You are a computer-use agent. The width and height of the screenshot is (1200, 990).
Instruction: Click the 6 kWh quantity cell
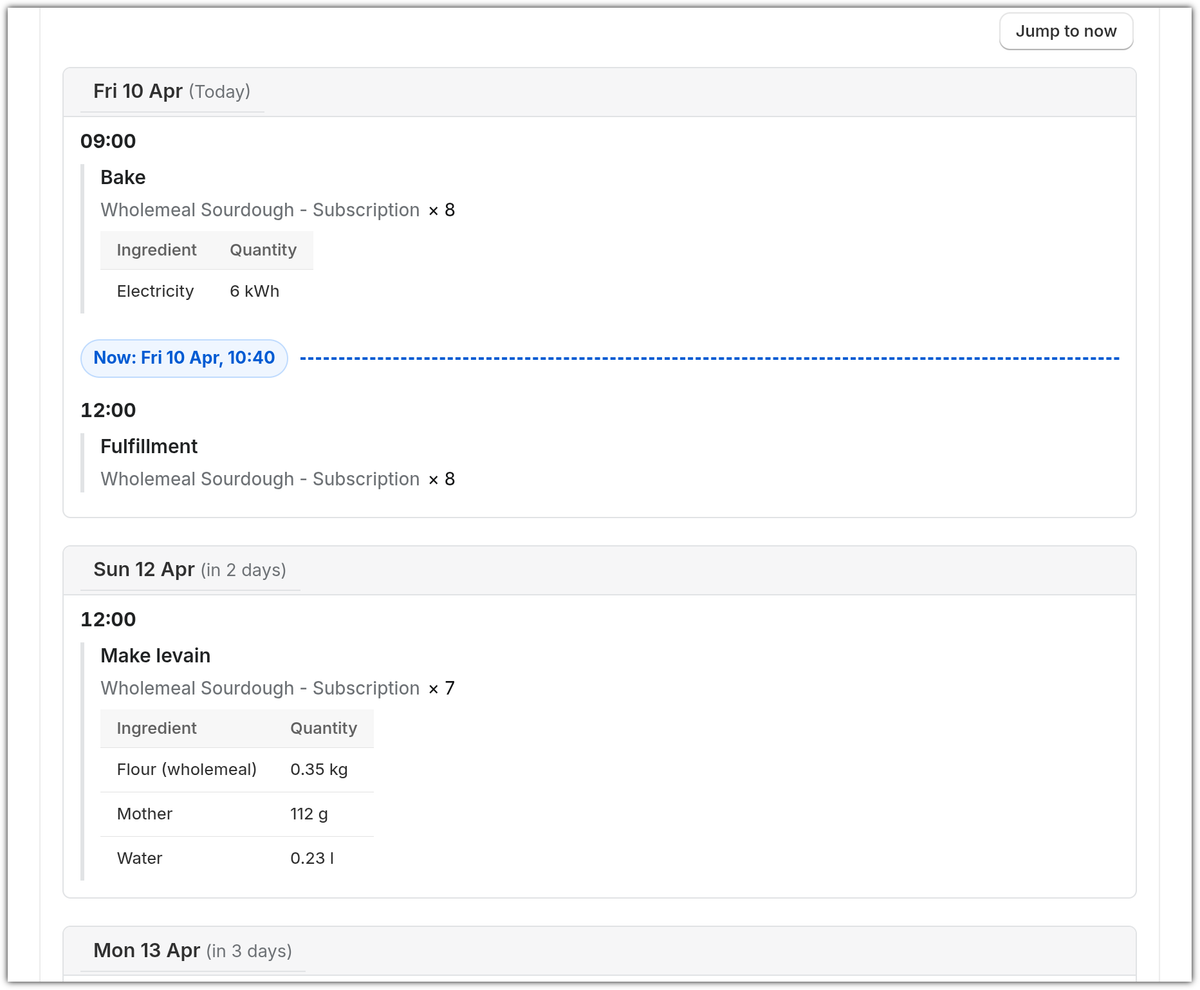pos(263,291)
